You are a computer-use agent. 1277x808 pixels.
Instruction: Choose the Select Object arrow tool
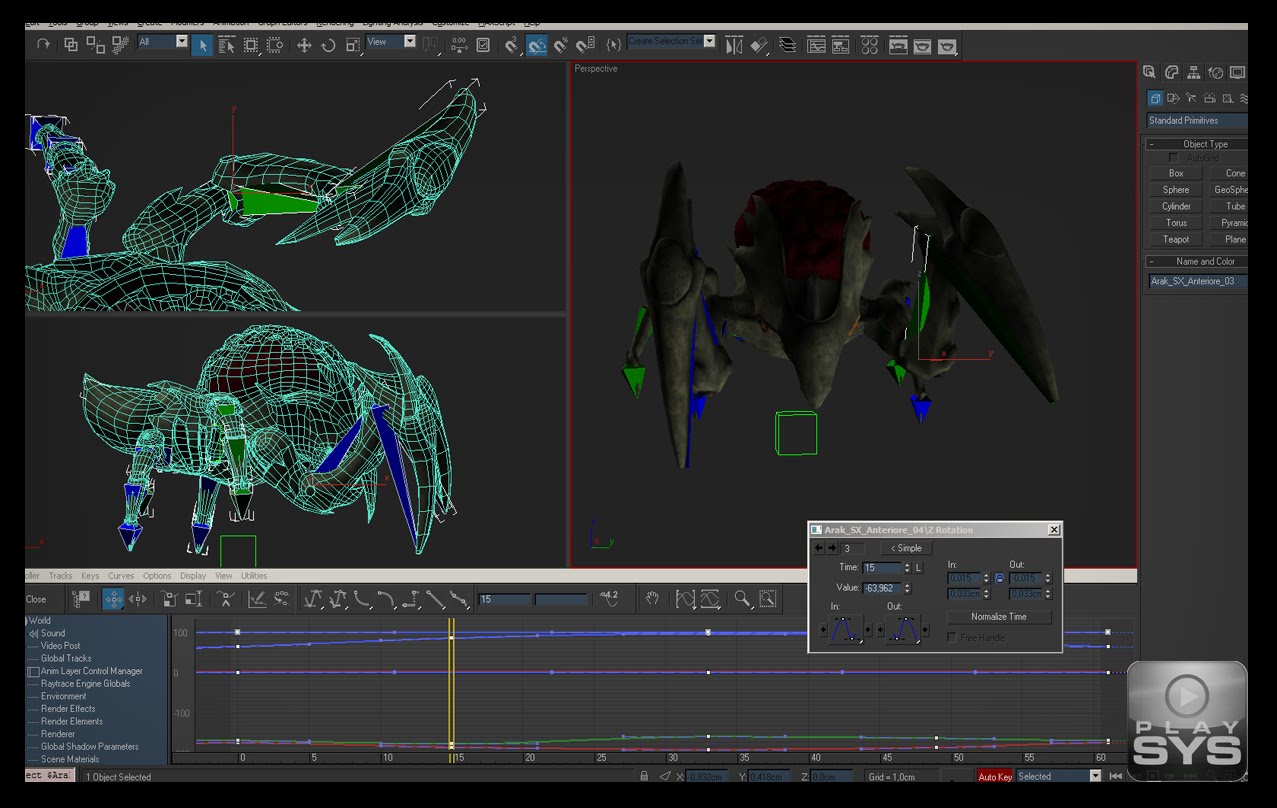(x=202, y=45)
